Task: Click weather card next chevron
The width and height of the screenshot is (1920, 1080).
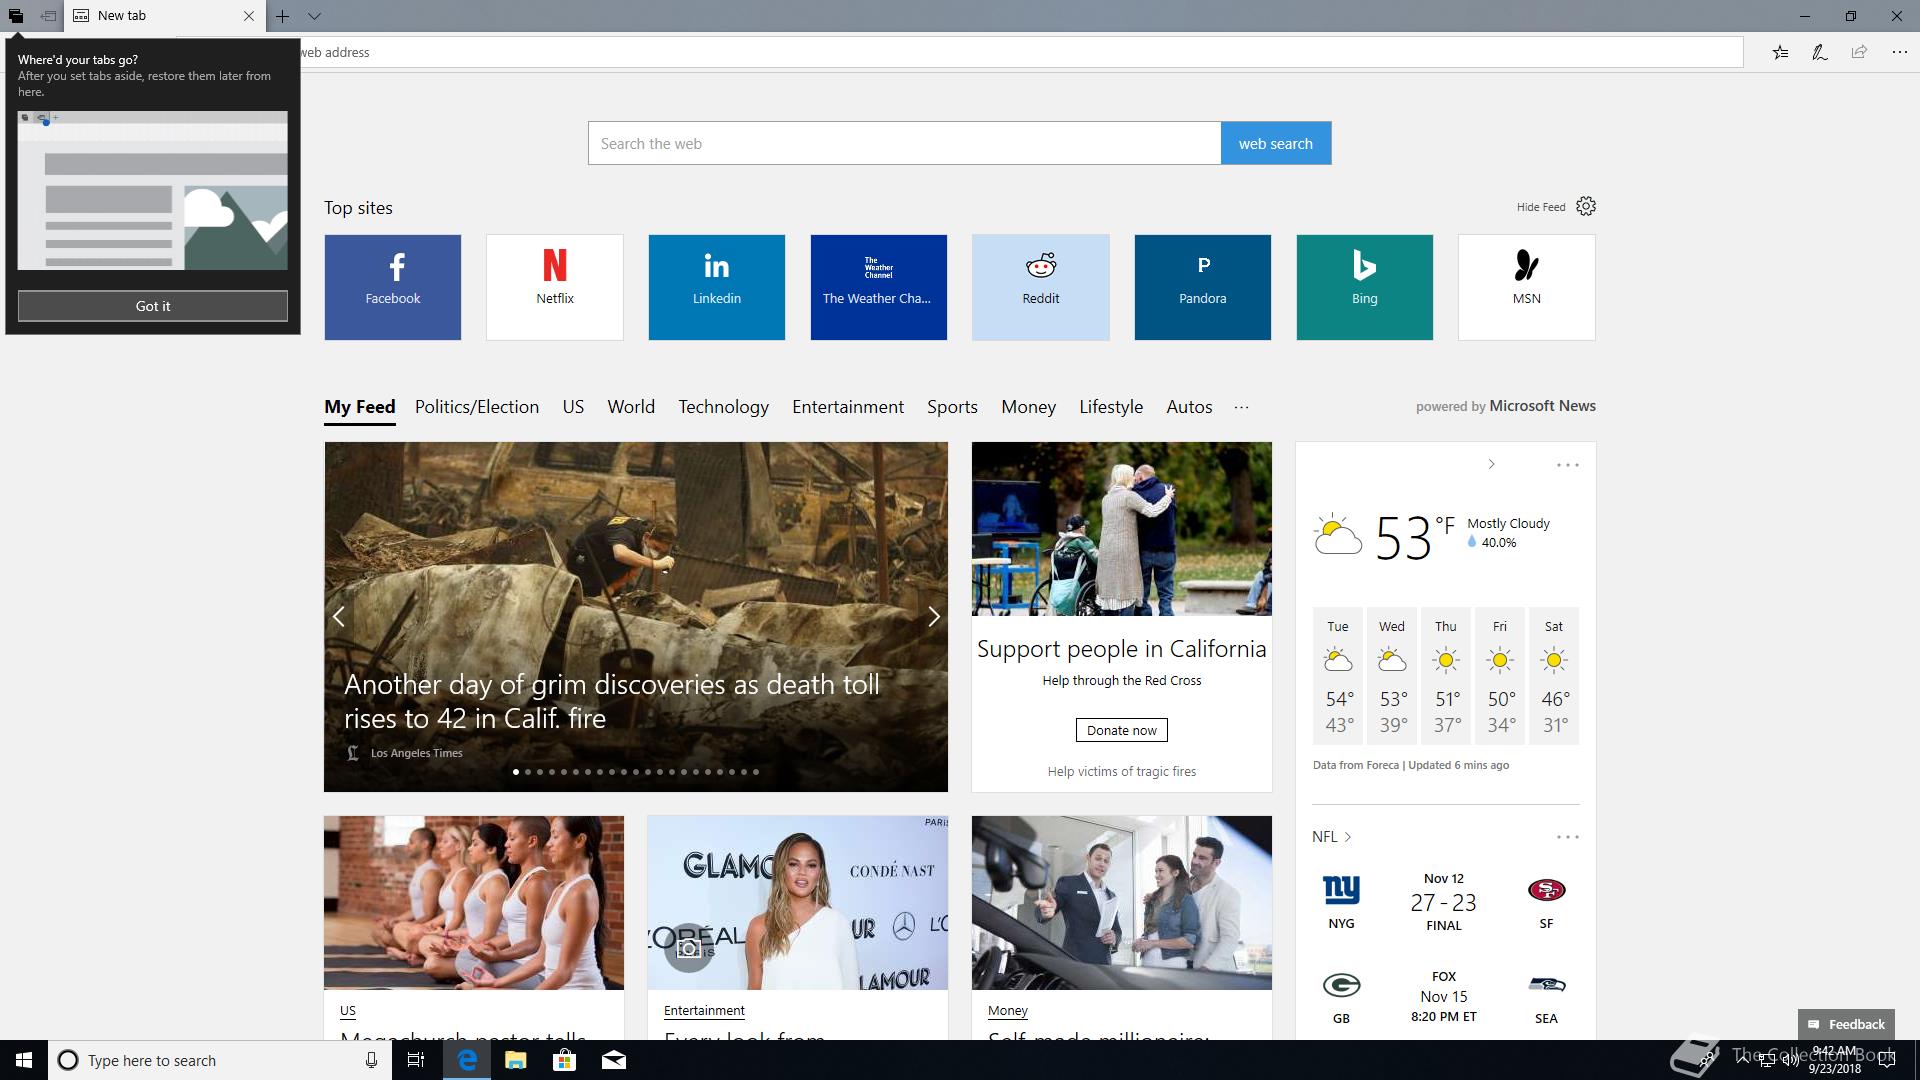Action: [1491, 464]
